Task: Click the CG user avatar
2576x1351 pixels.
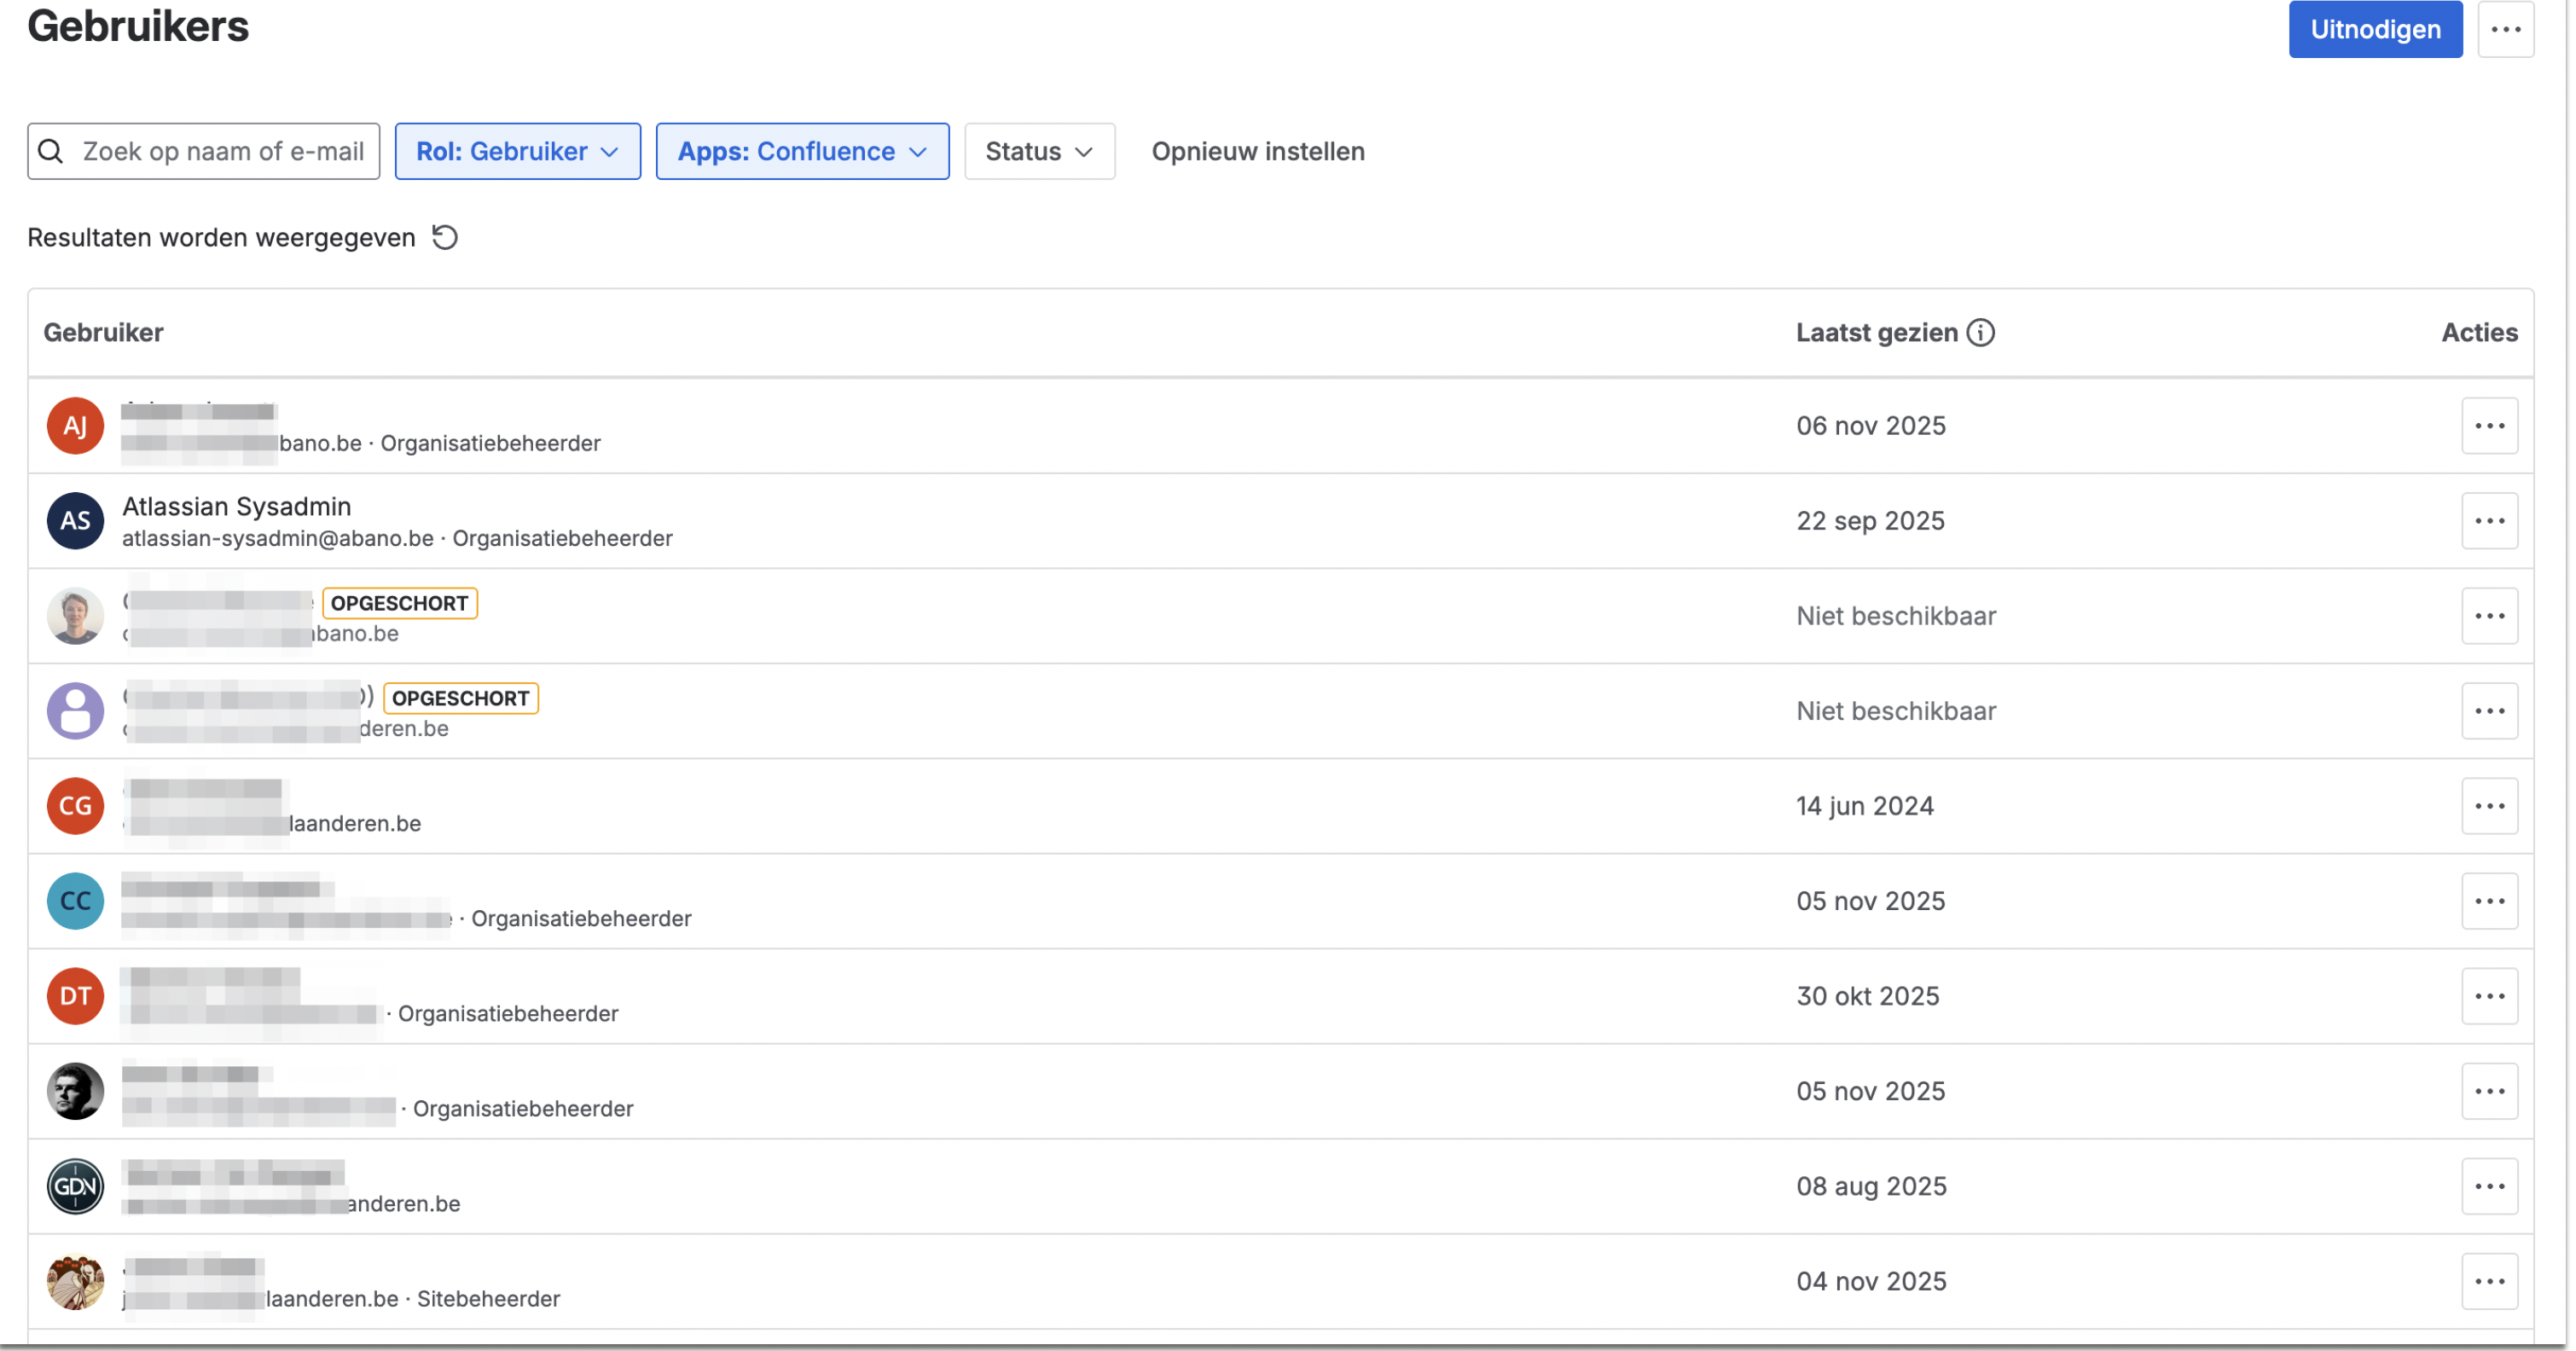Action: (75, 806)
